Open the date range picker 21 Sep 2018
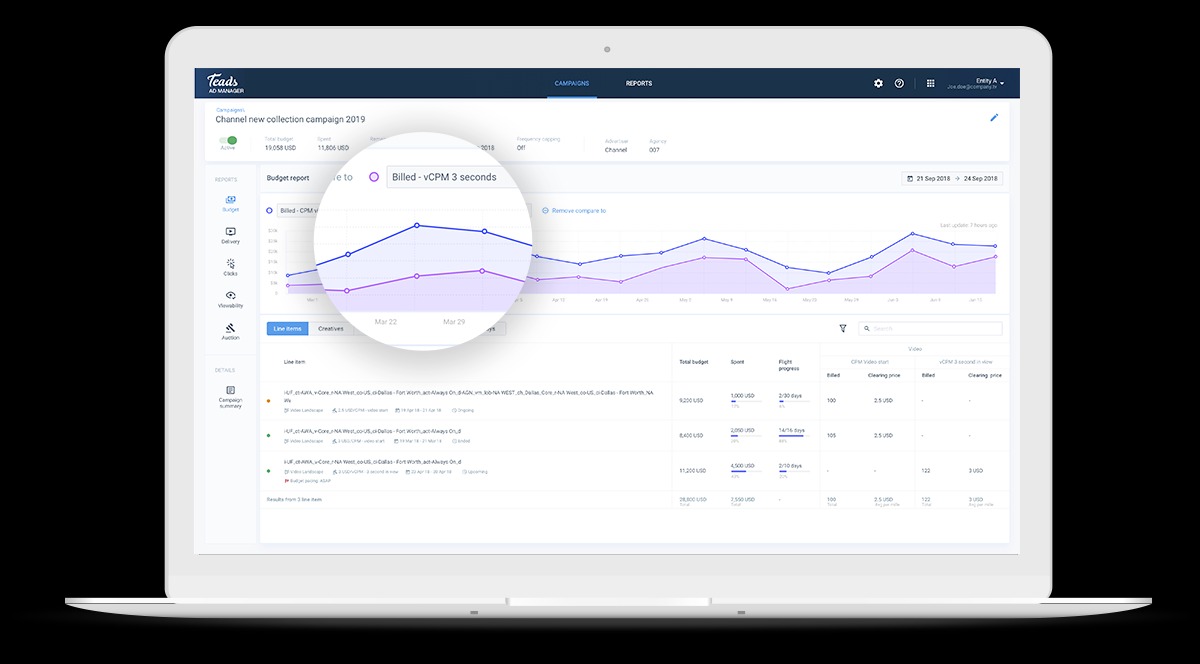1200x664 pixels. (952, 179)
